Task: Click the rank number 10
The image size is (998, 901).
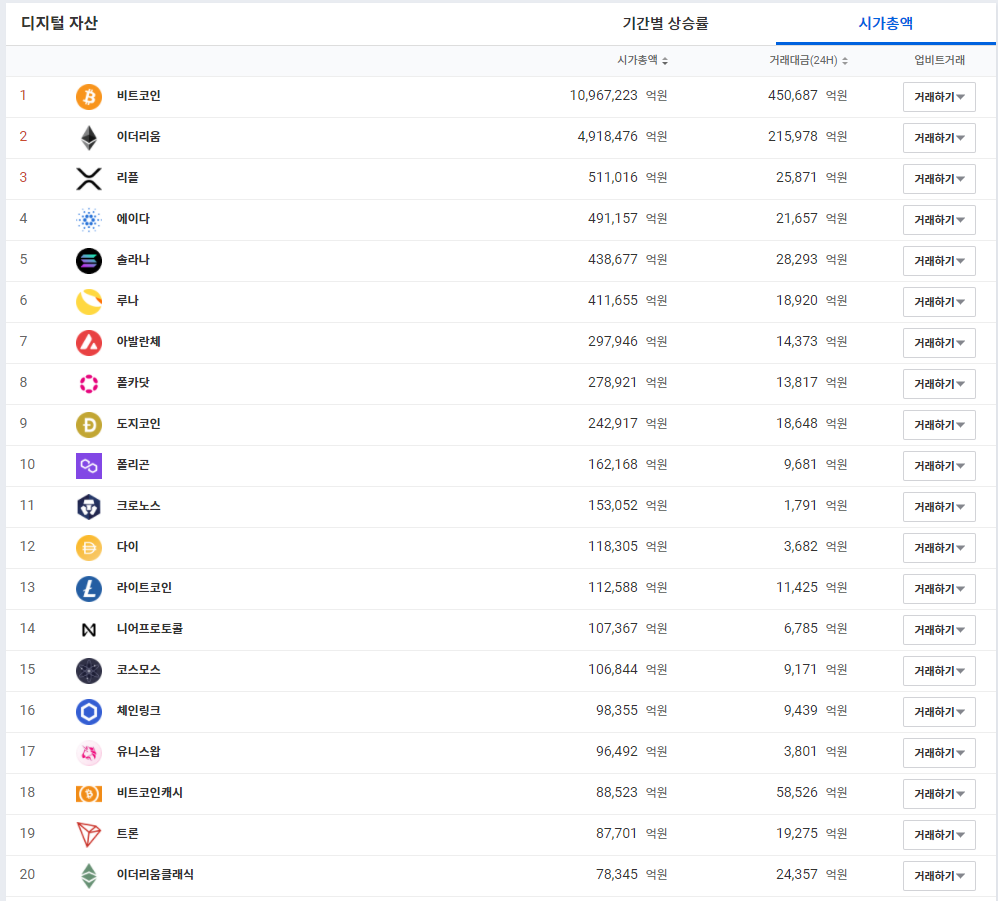Action: 27,464
